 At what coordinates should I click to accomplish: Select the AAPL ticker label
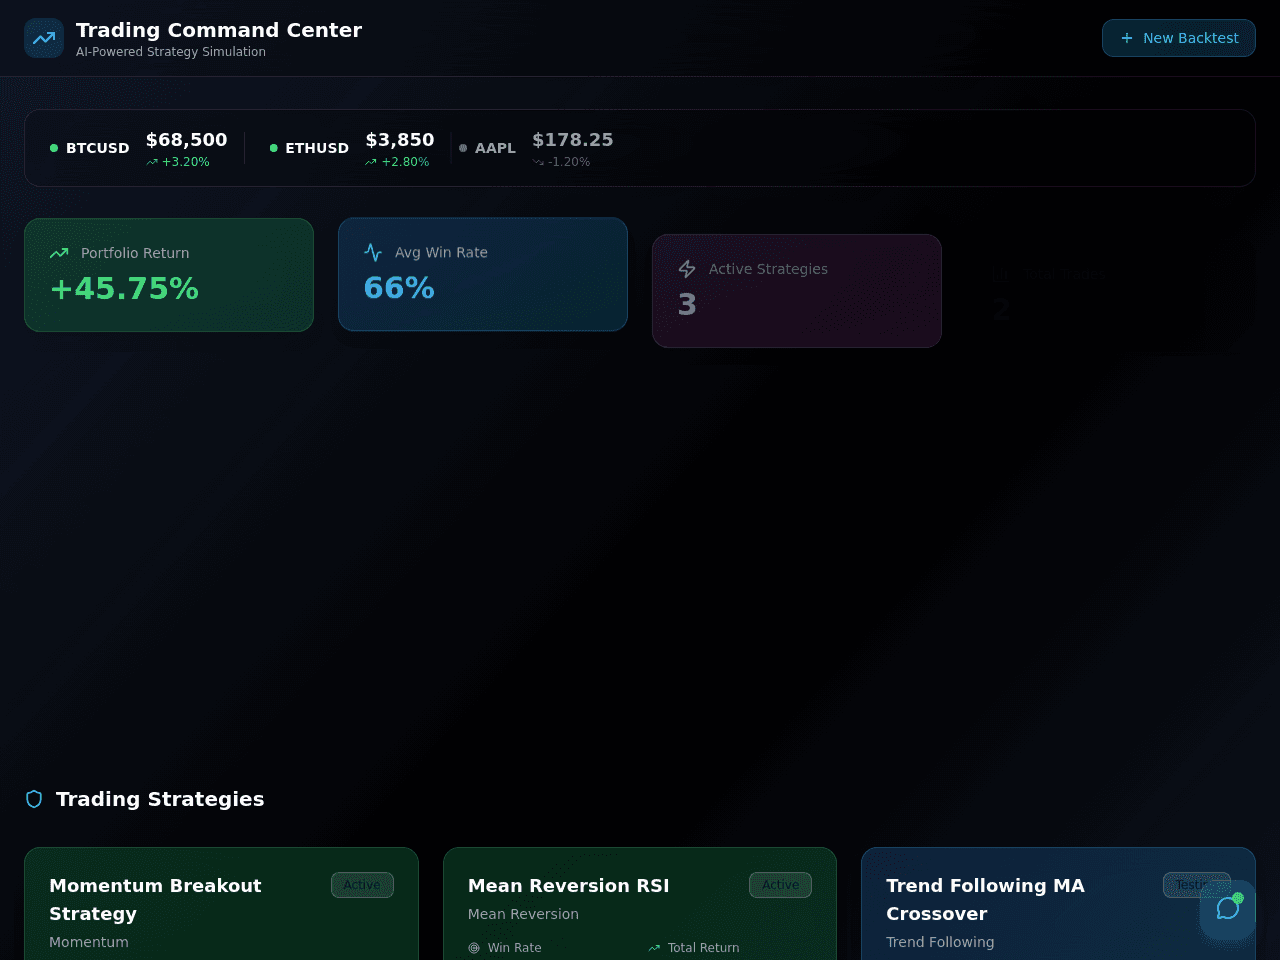pyautogui.click(x=495, y=148)
